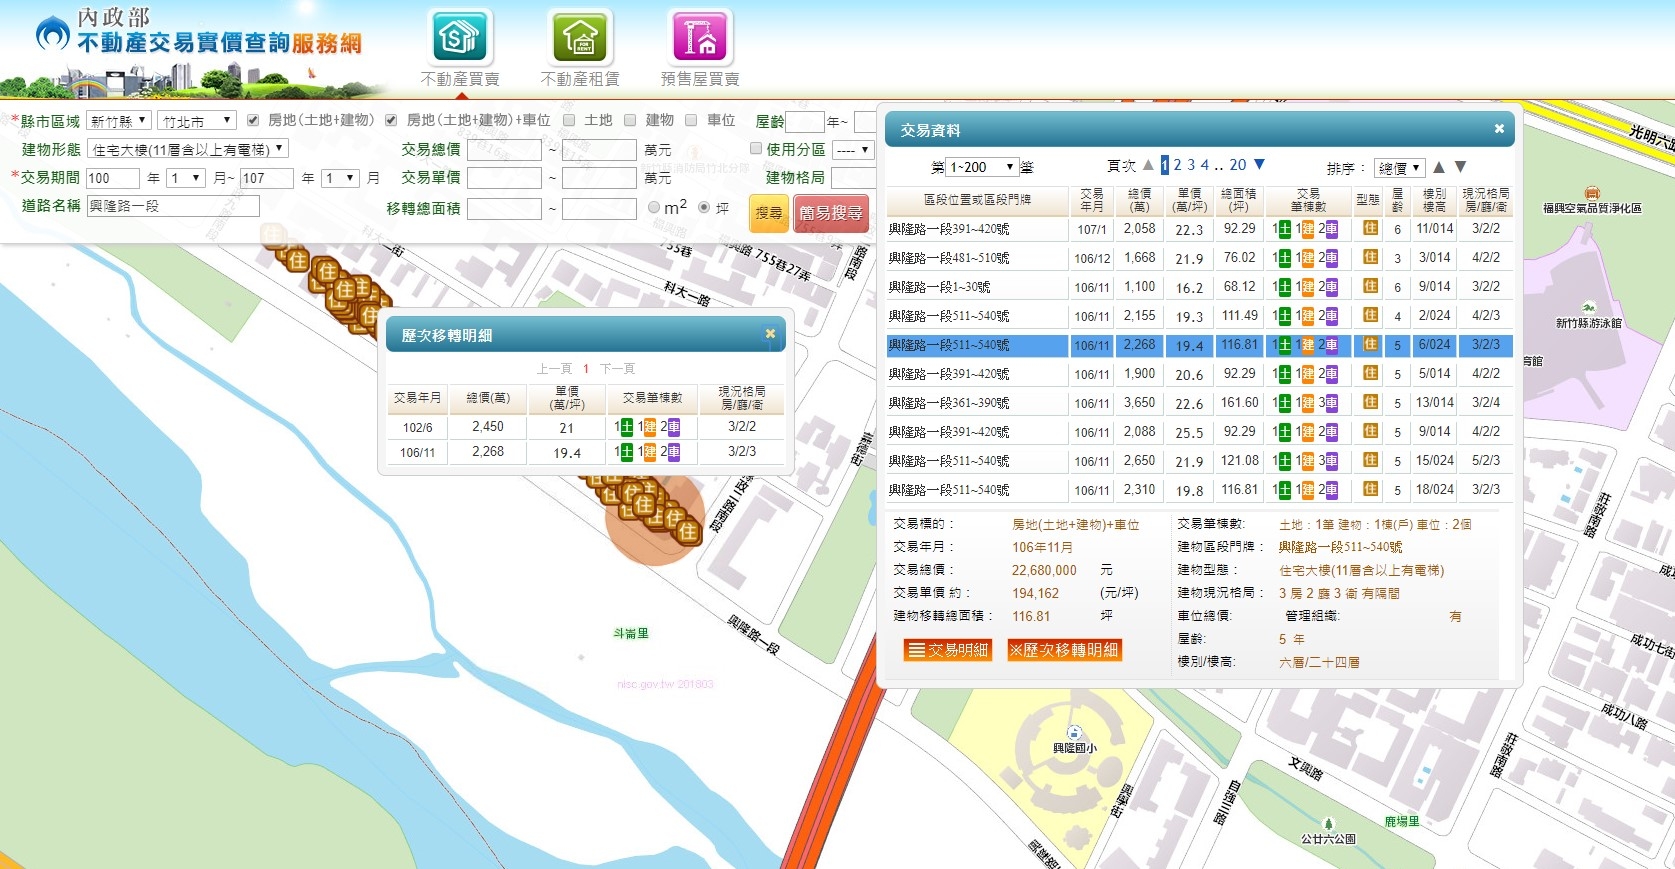Click the 新竹縣游泳館 map marker

pyautogui.click(x=1589, y=309)
